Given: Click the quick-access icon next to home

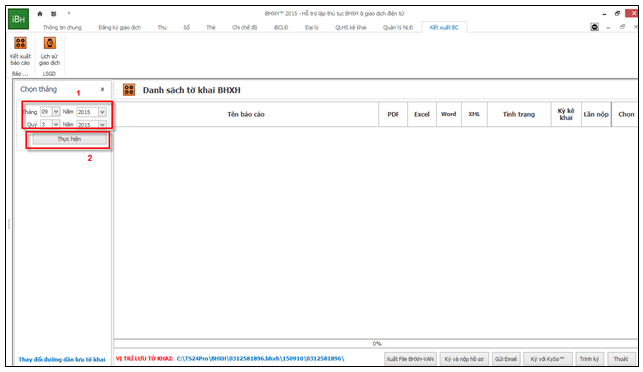Looking at the screenshot, I should (x=54, y=14).
